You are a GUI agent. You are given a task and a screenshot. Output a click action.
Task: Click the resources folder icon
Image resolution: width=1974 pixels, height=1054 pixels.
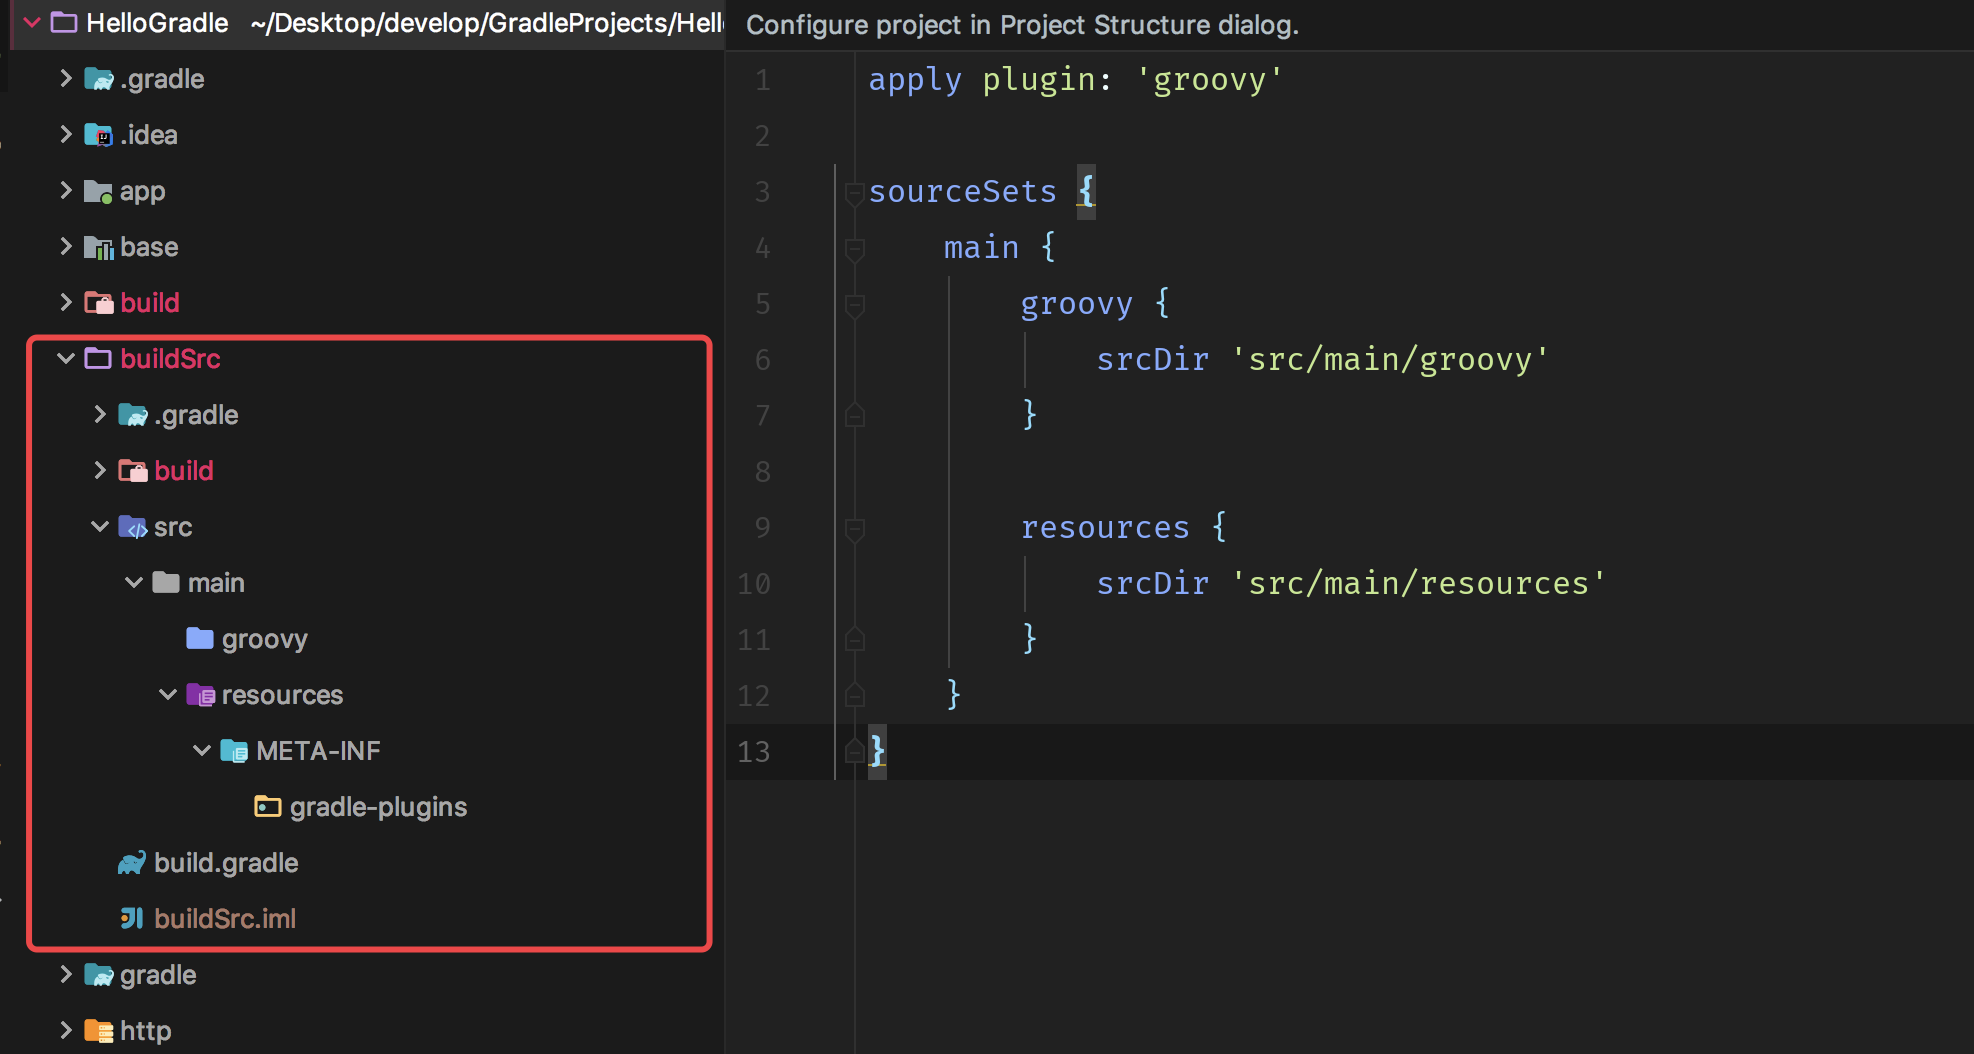click(200, 695)
